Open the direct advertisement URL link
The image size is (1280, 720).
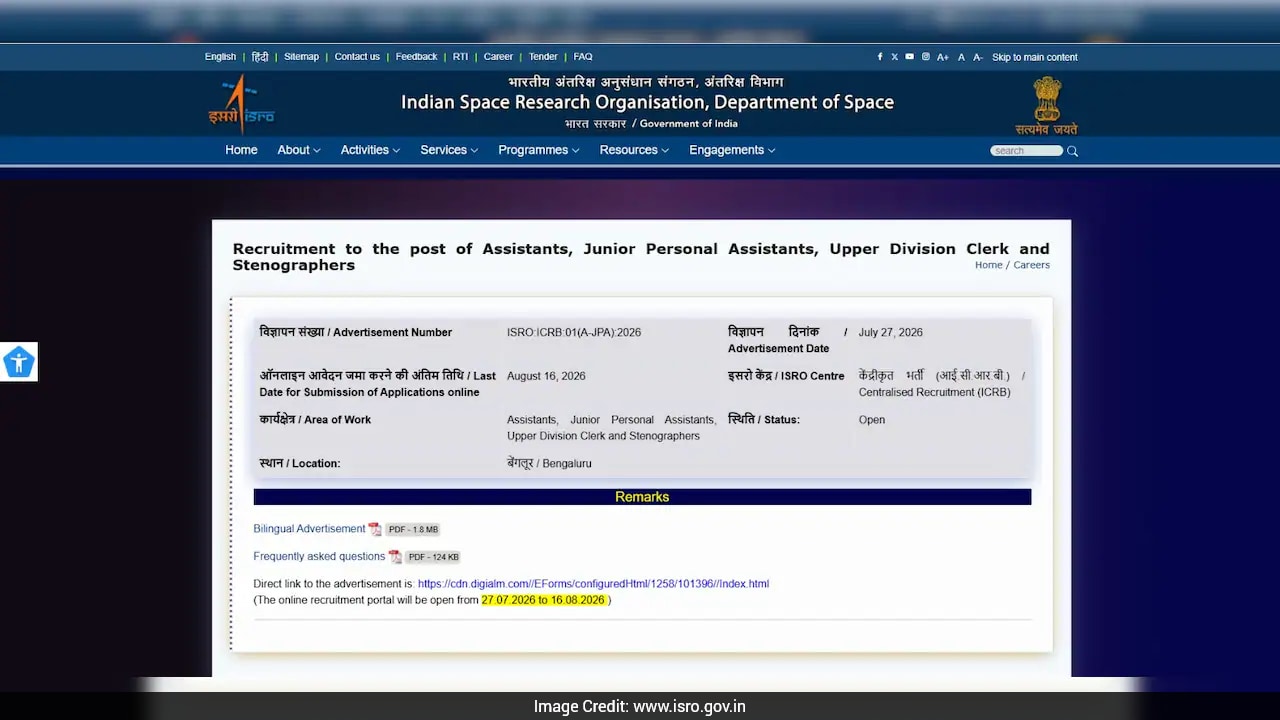(x=593, y=584)
